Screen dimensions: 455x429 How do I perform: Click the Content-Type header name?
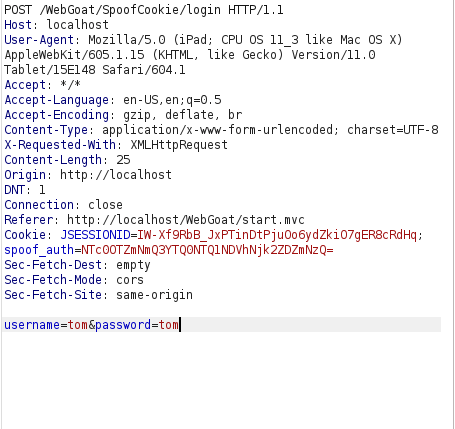click(x=46, y=130)
